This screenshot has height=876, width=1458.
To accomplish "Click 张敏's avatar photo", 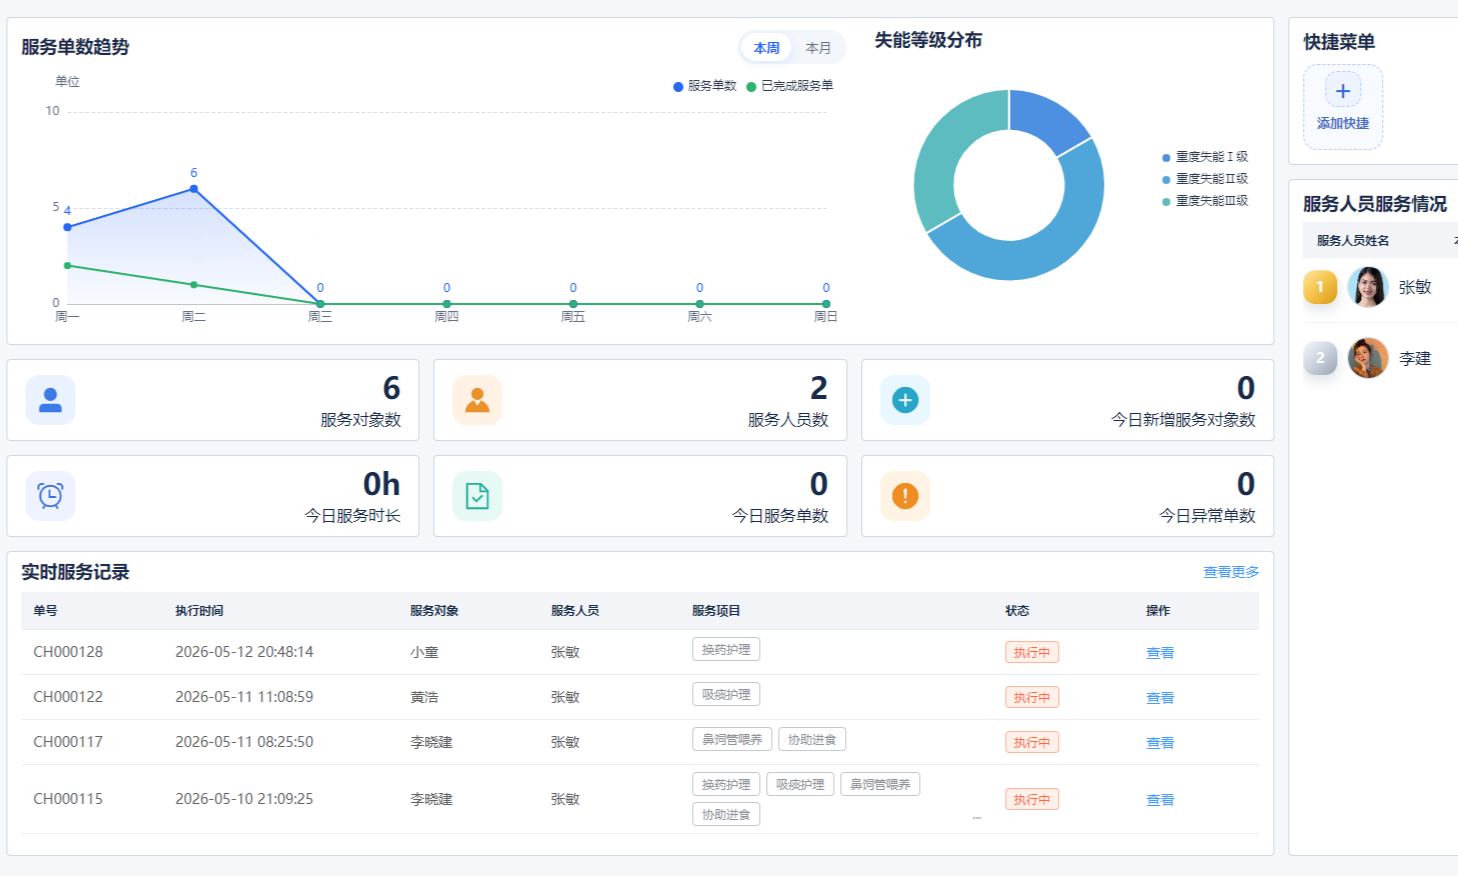I will (1368, 287).
